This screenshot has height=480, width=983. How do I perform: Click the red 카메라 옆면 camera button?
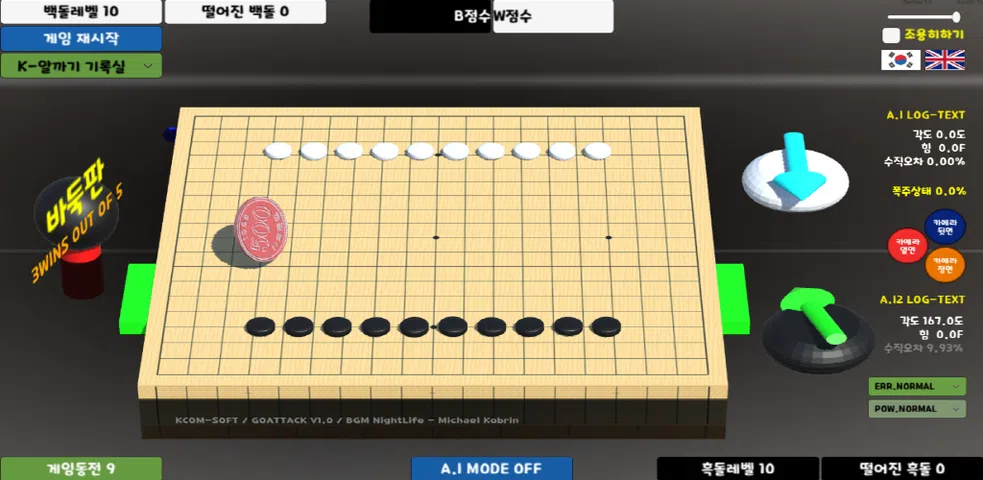coord(908,246)
